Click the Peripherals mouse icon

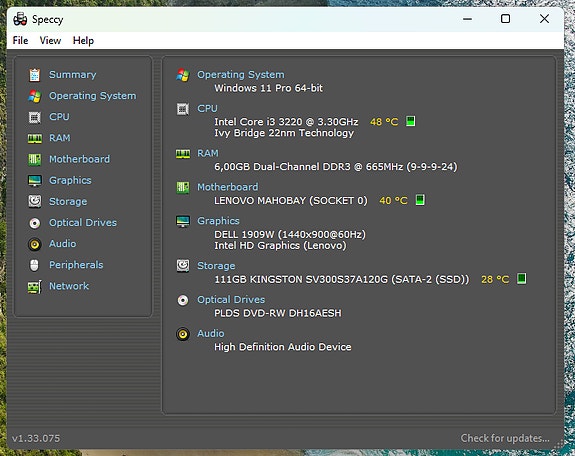34,265
